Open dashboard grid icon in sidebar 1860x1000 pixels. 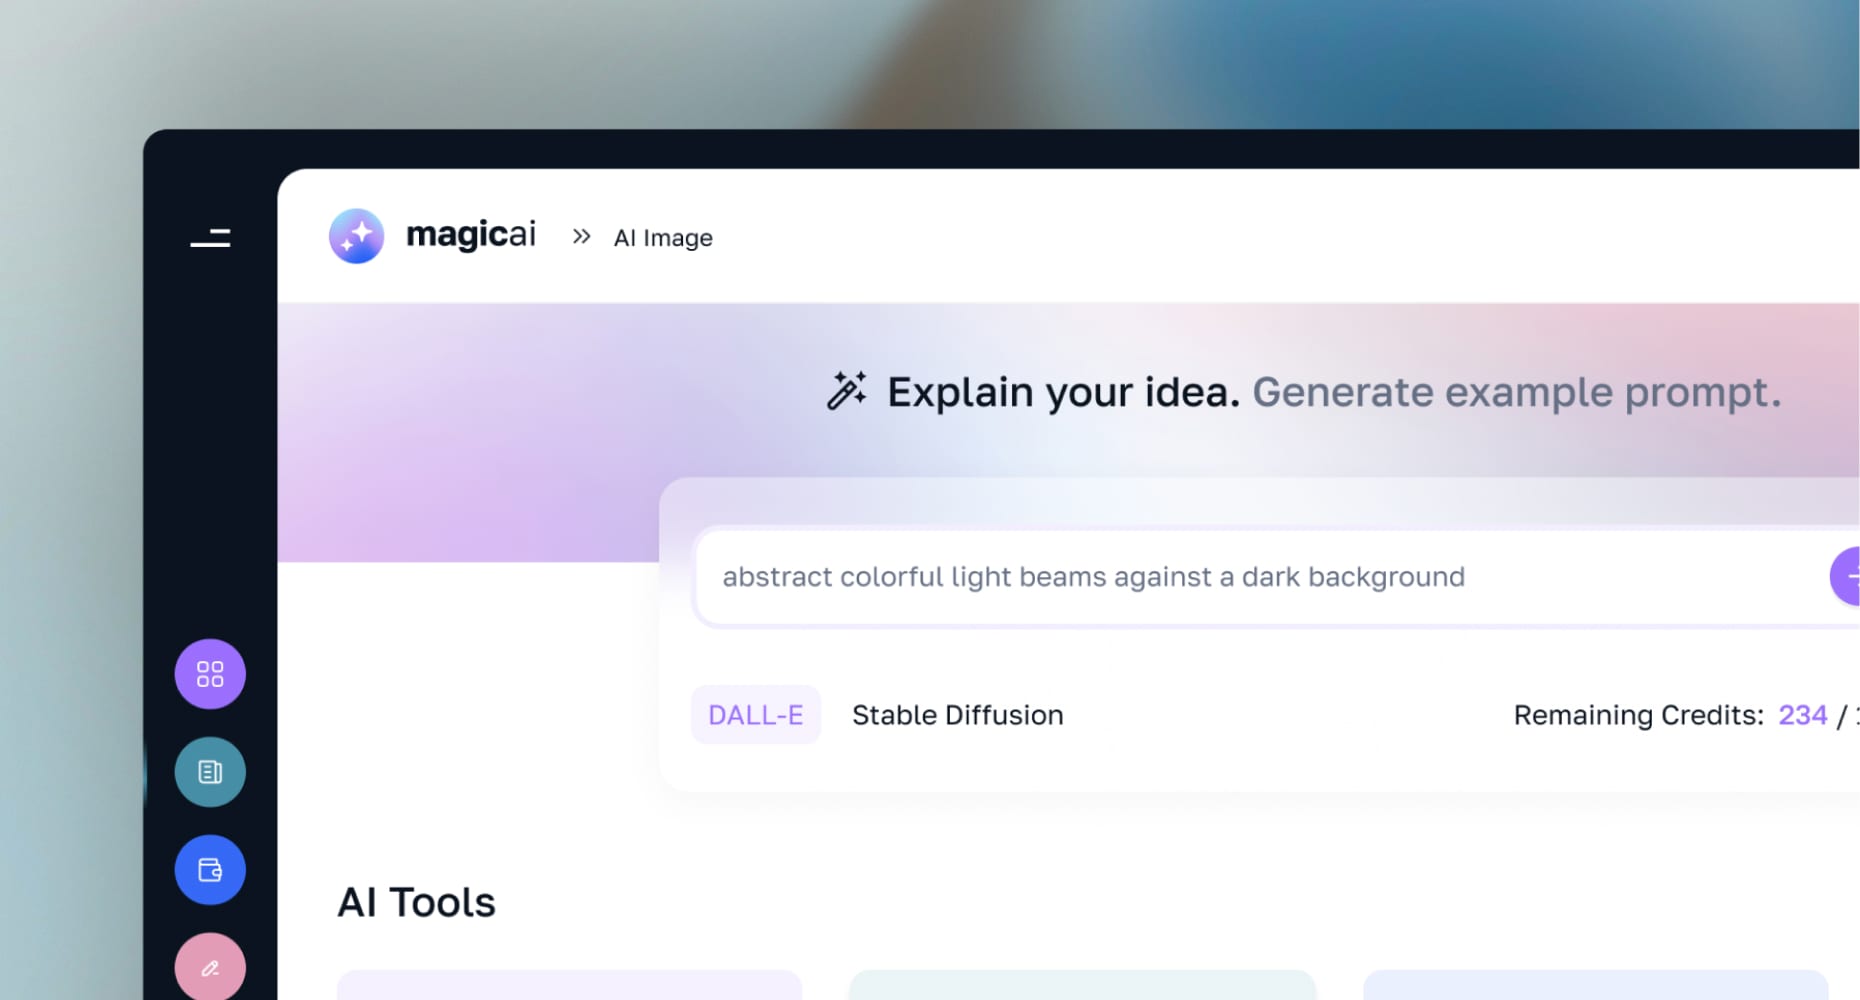coord(210,674)
